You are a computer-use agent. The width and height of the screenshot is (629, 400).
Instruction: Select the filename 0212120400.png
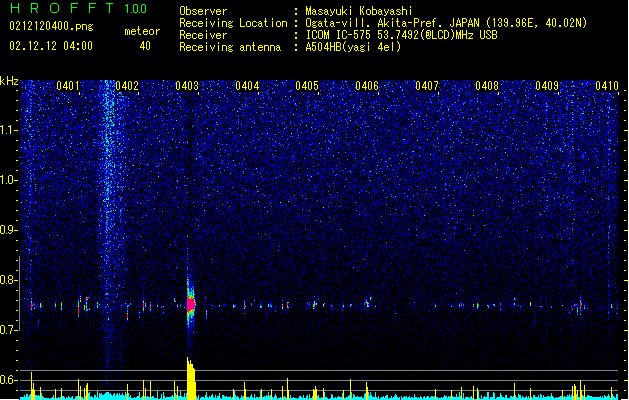(x=51, y=27)
